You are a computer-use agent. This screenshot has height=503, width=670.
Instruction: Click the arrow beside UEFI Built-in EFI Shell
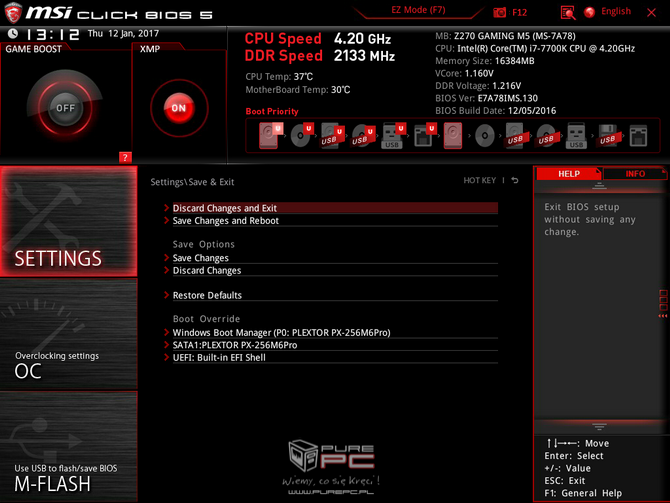pos(167,357)
